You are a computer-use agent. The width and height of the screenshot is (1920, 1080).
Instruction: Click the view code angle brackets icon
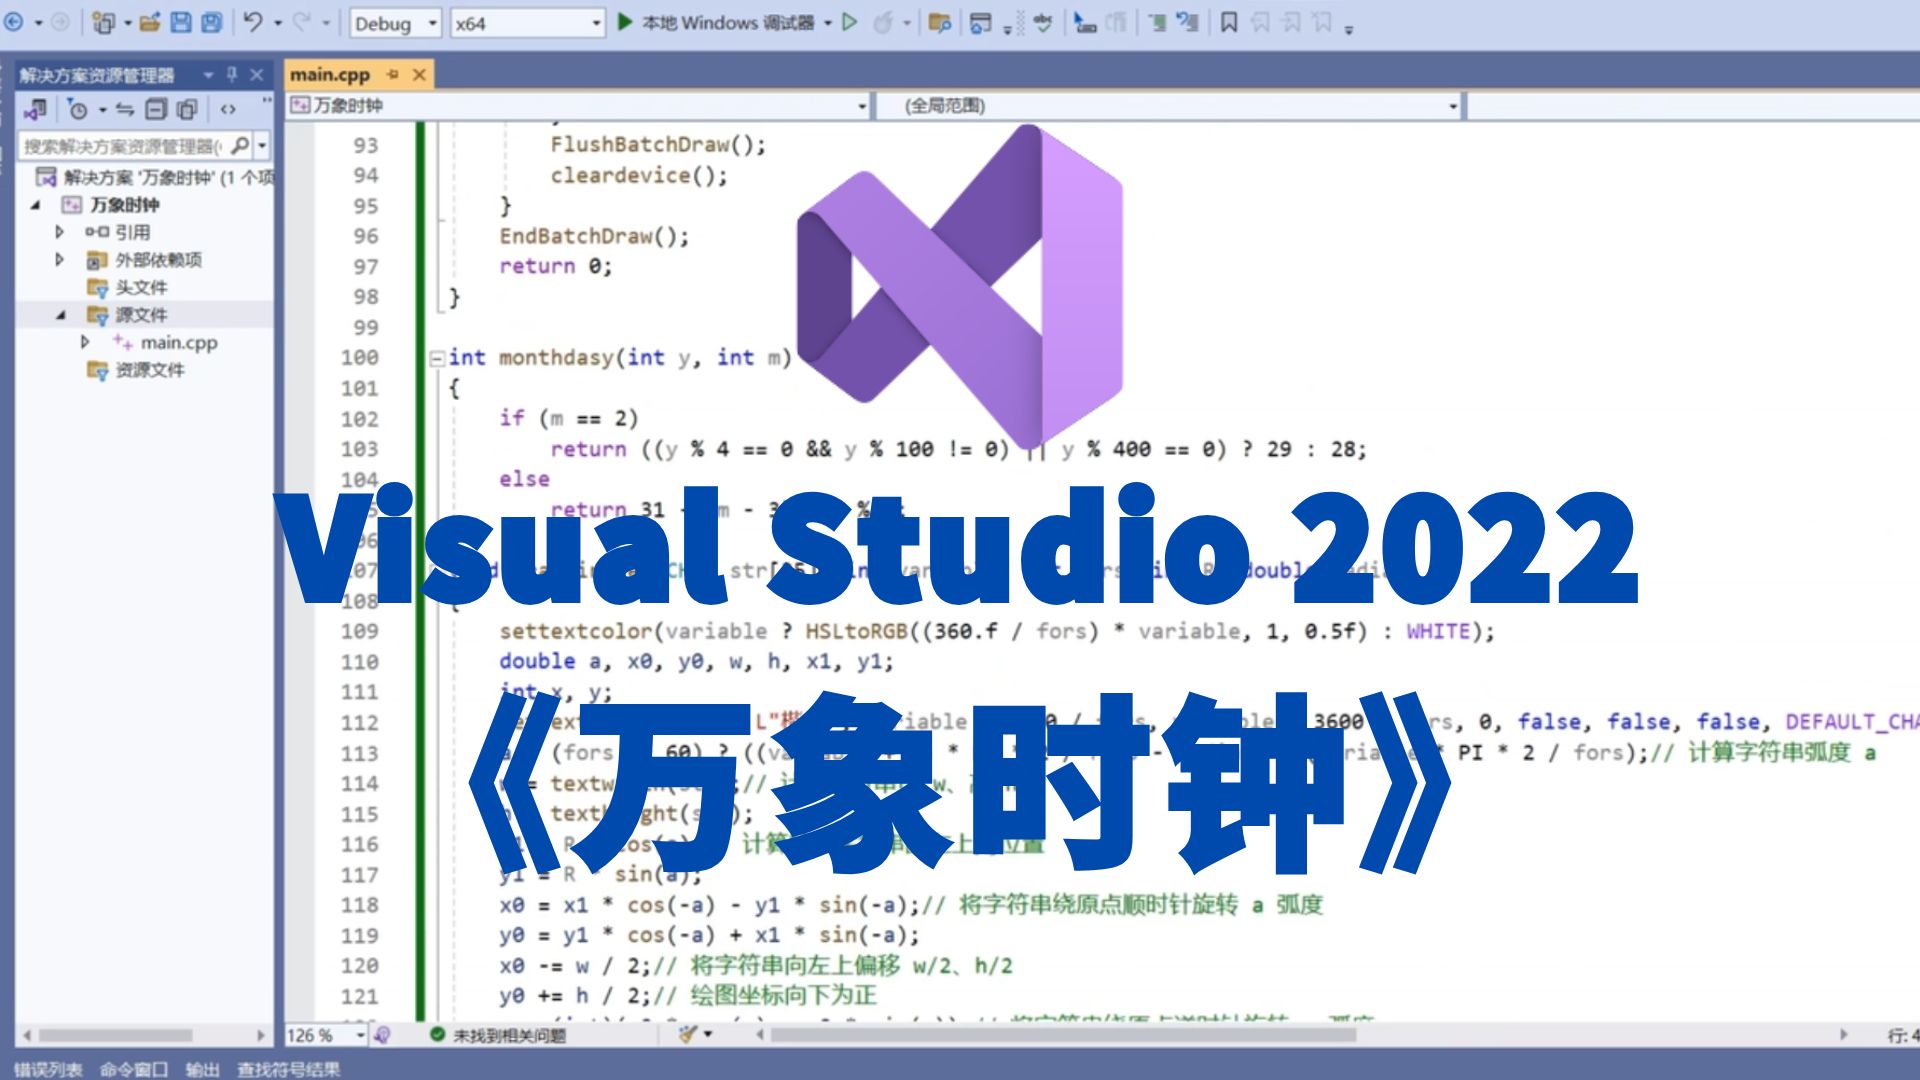point(228,109)
